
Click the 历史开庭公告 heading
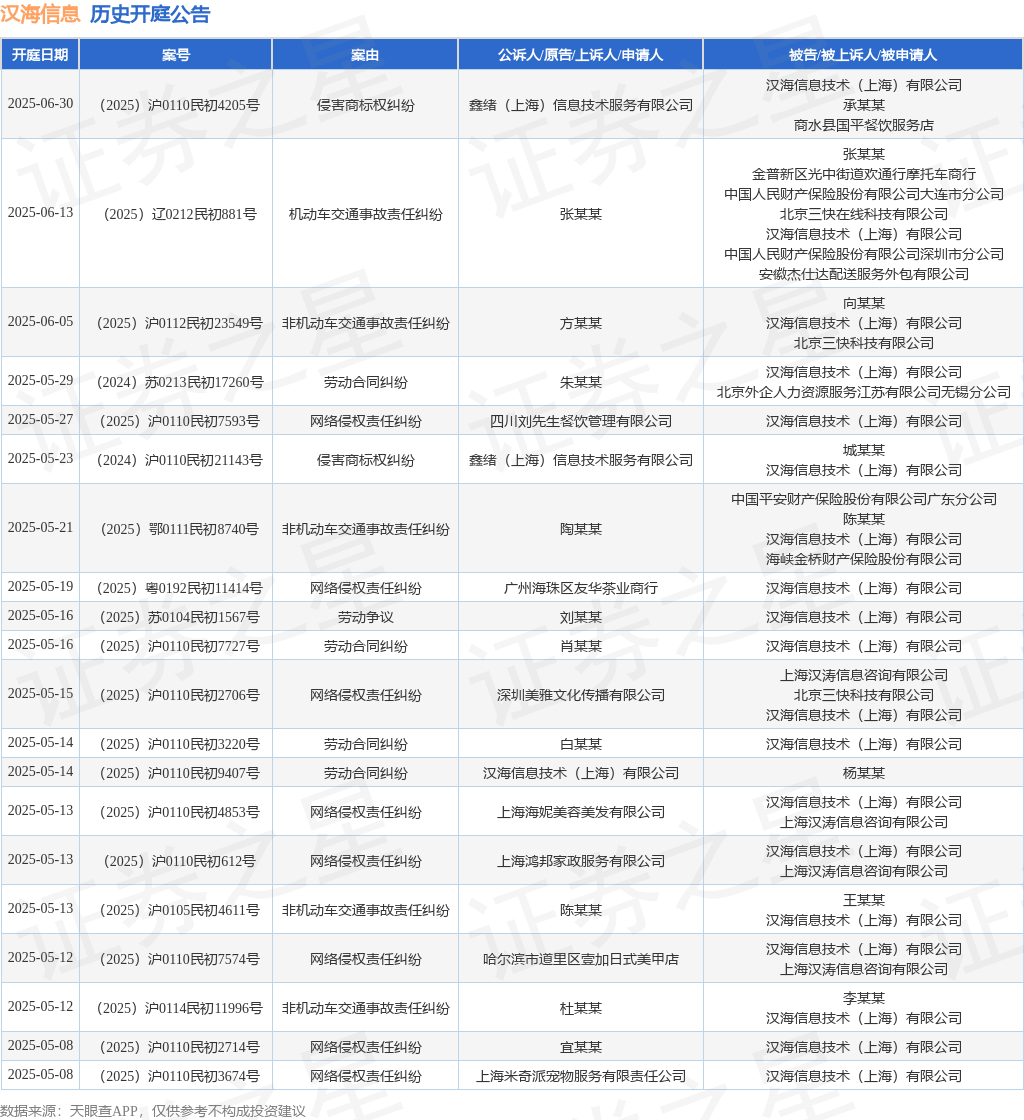coord(150,14)
